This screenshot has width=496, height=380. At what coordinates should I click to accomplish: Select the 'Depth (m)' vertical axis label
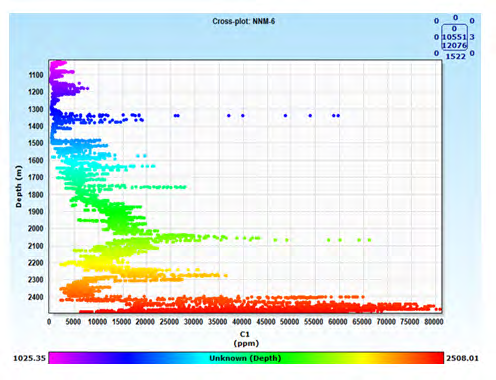pos(18,186)
